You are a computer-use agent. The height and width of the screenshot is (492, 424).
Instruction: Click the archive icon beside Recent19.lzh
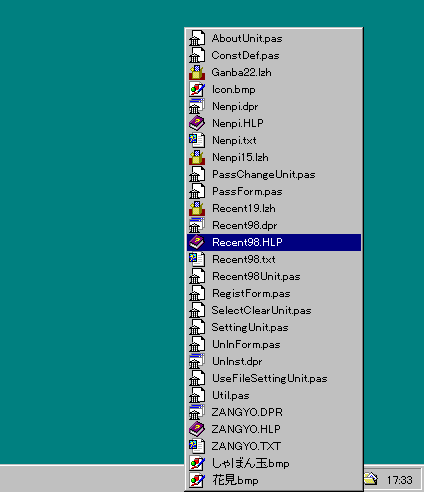[x=197, y=208]
